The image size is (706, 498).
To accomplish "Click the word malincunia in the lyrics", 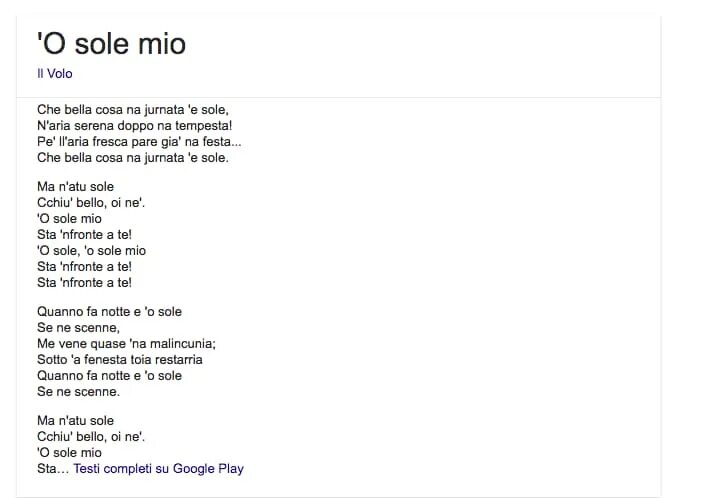I will click(183, 344).
